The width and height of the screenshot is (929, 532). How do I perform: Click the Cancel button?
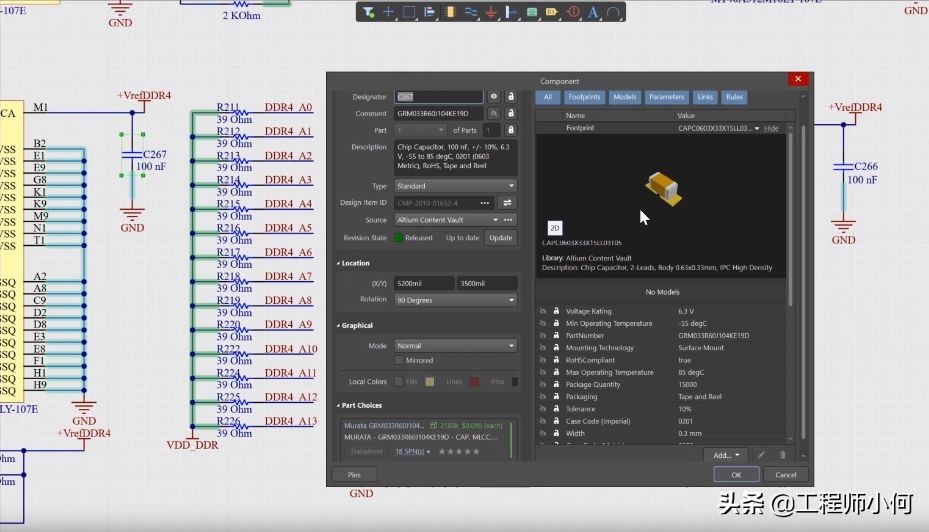(x=786, y=475)
